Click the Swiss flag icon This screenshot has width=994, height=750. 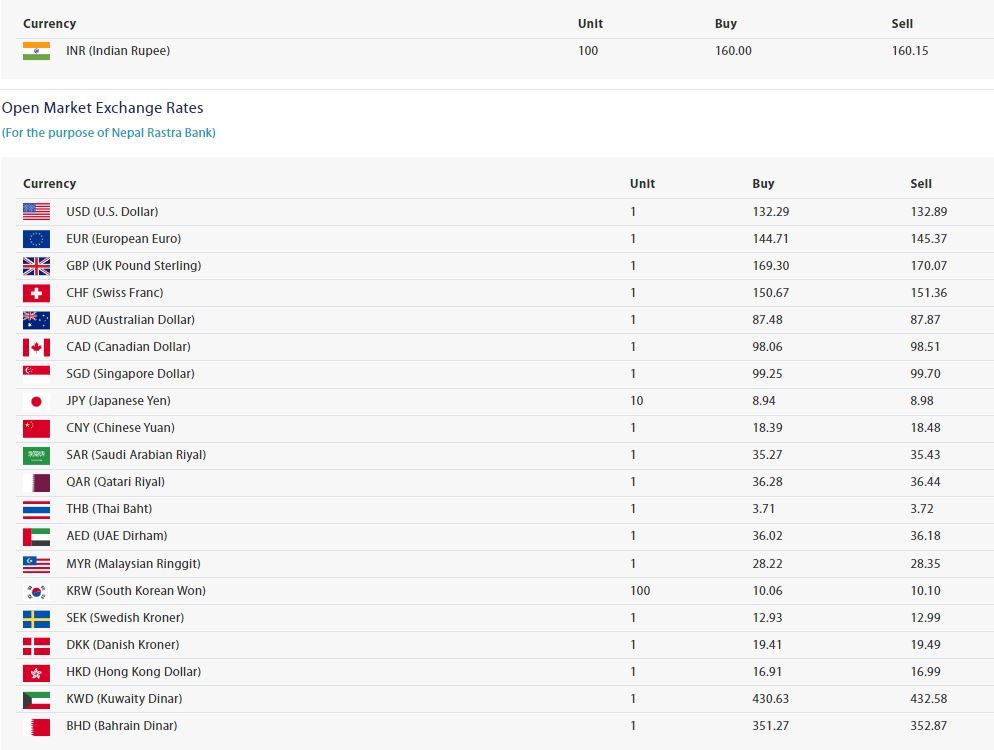point(36,293)
